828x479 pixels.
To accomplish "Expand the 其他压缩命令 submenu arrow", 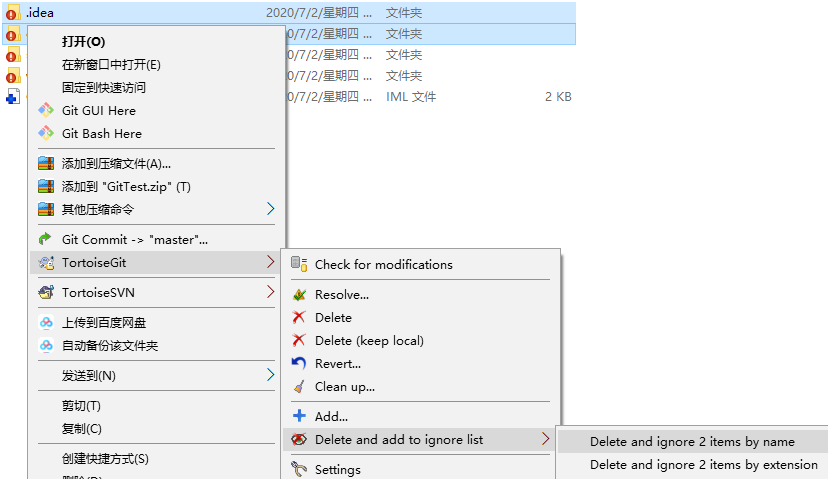I will tap(270, 209).
